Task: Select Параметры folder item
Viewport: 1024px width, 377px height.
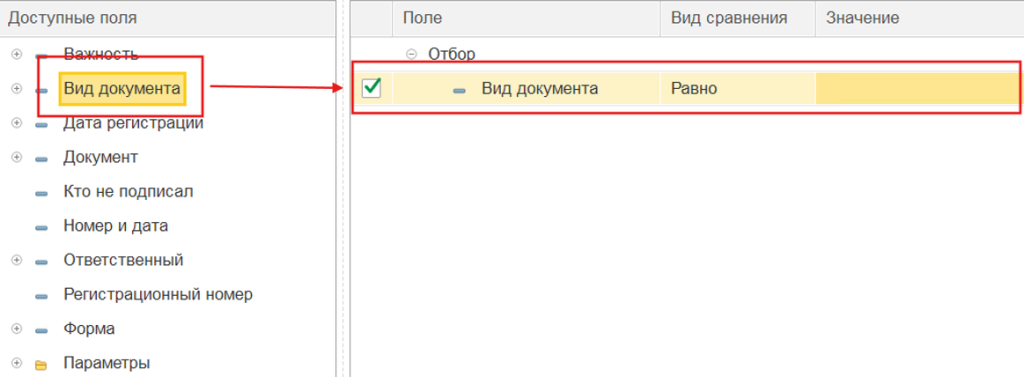Action: tap(106, 363)
